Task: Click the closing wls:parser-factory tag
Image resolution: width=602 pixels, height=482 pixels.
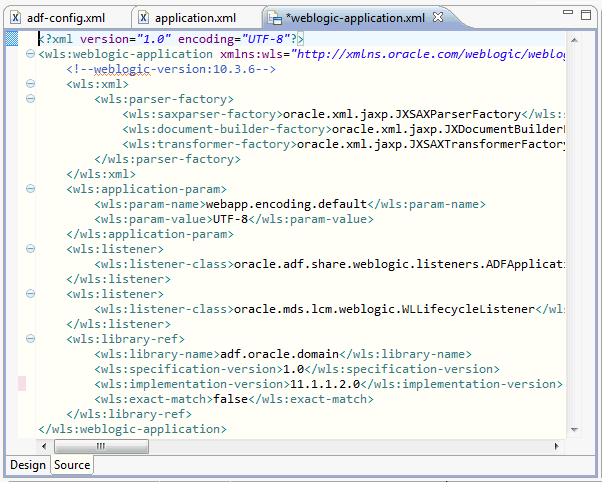Action: 168,159
